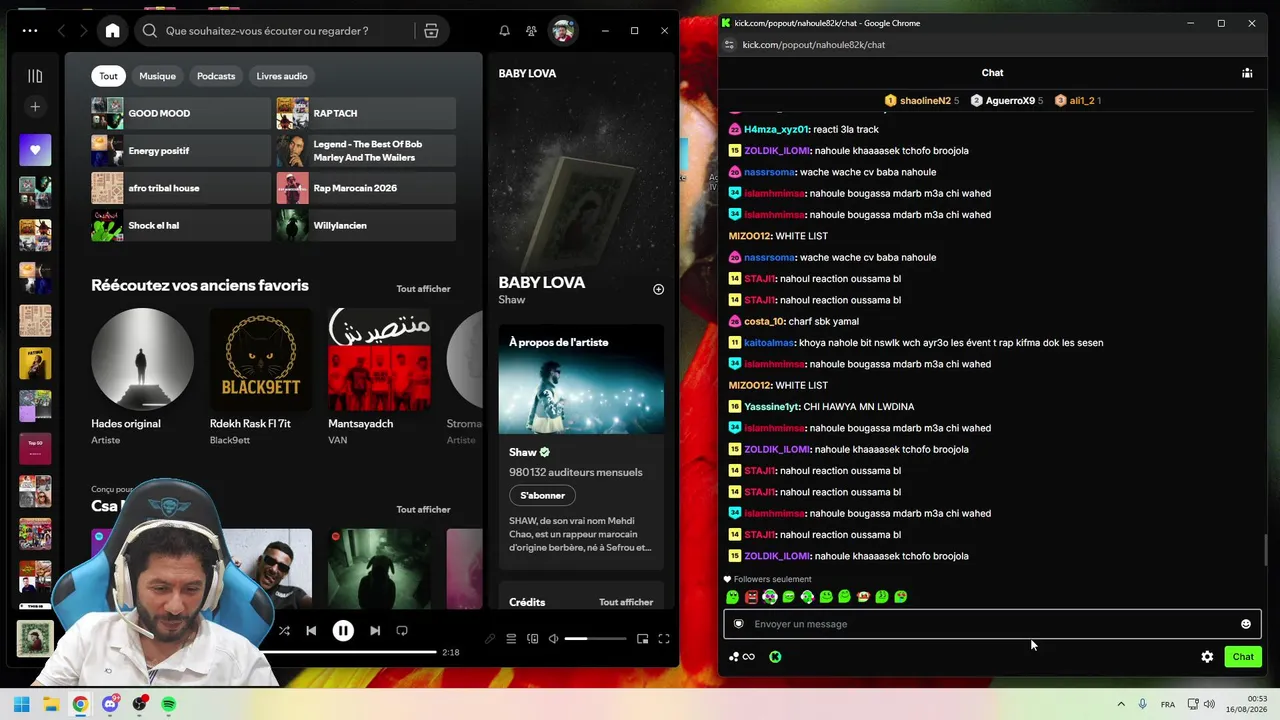Open Windows Start menu
This screenshot has height=720, width=1280.
22,704
